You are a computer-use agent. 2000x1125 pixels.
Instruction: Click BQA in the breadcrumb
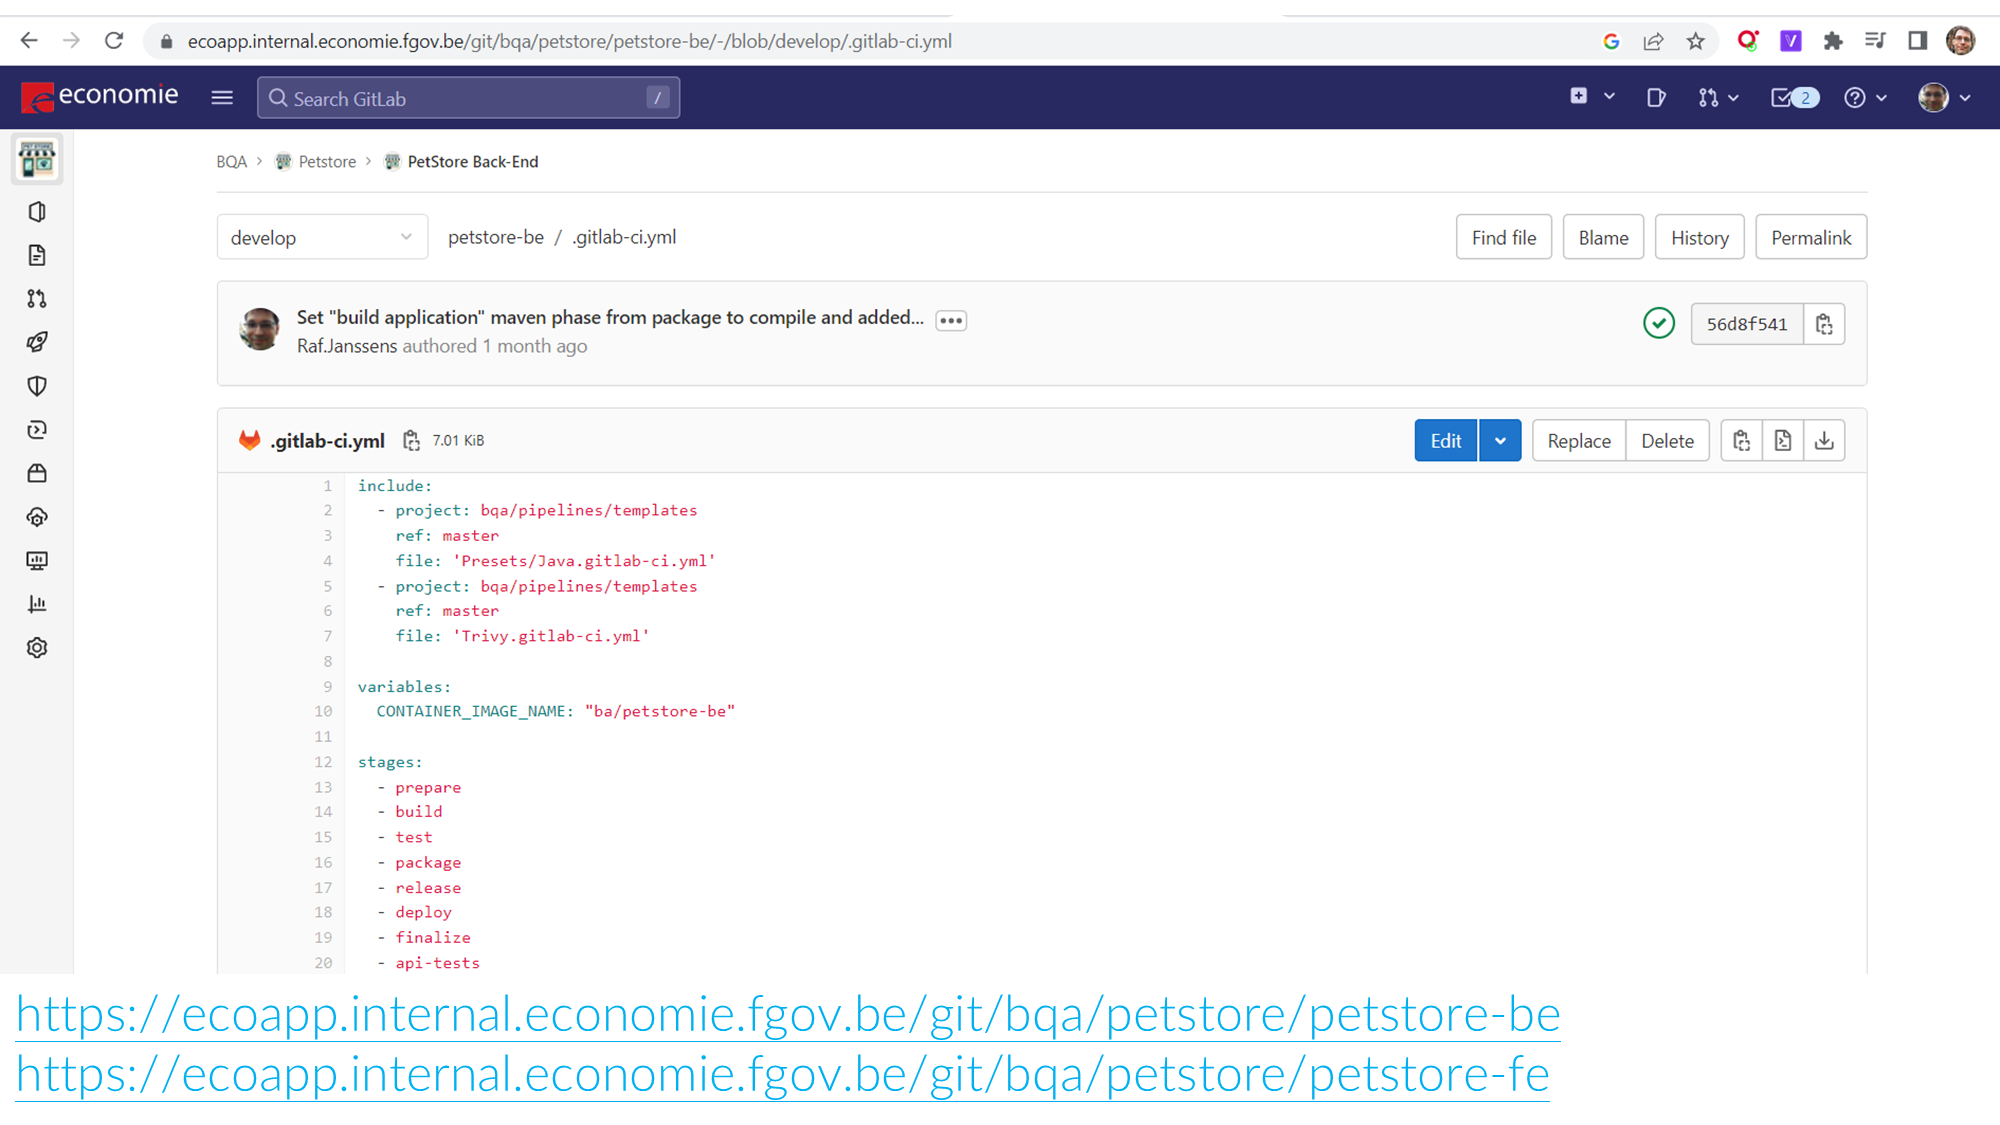[231, 162]
